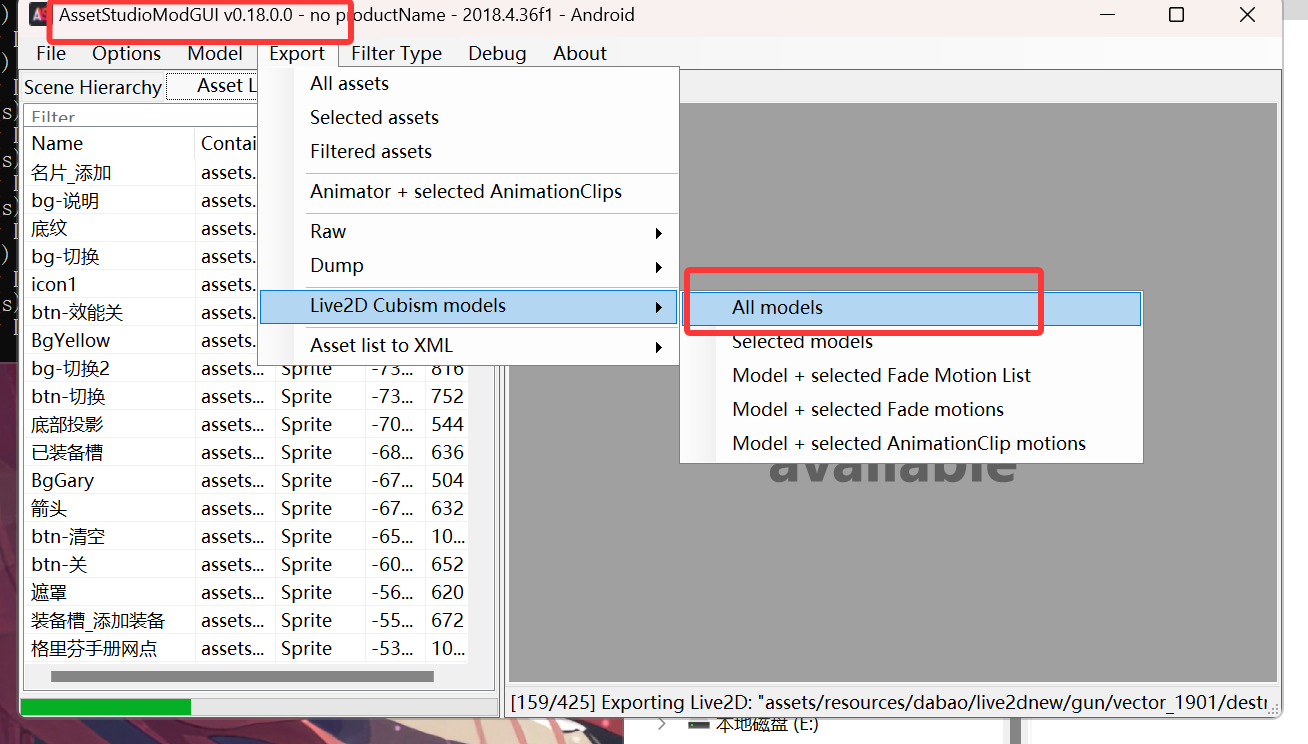Close the Export menu
Image resolution: width=1308 pixels, height=744 pixels.
pyautogui.click(x=297, y=54)
